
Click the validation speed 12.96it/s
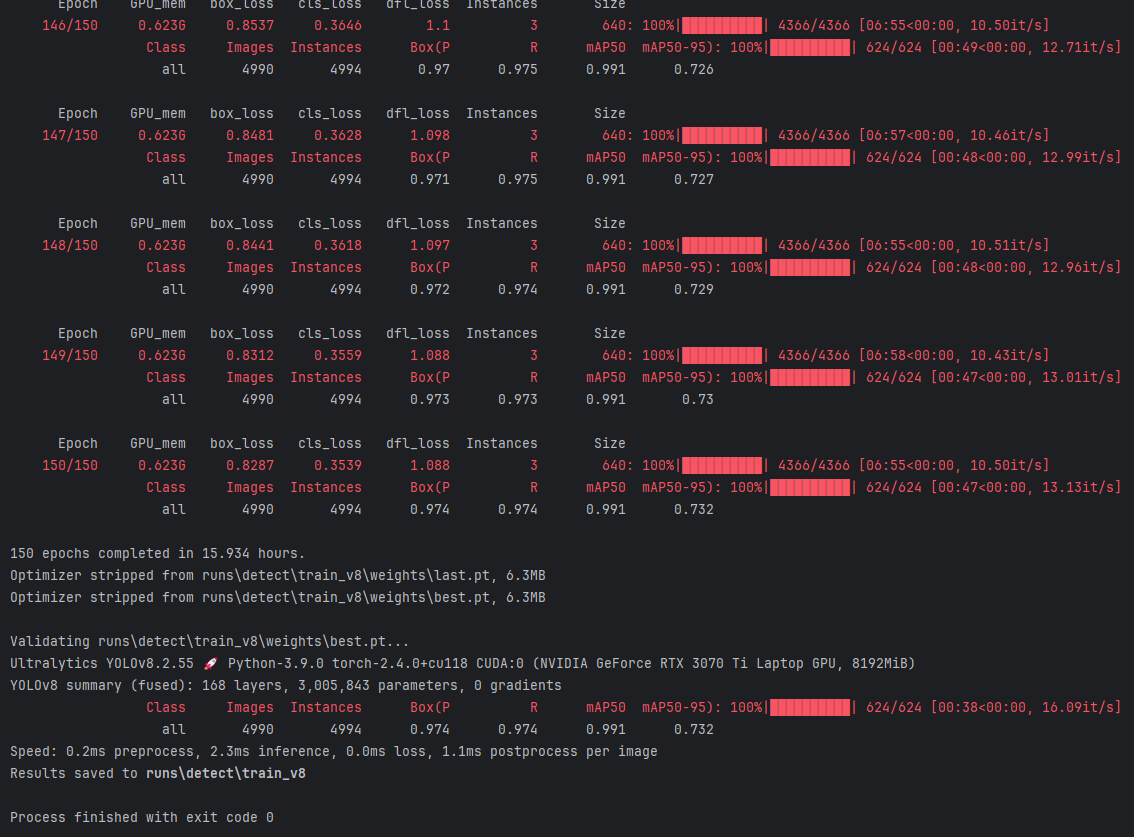click(x=1078, y=268)
